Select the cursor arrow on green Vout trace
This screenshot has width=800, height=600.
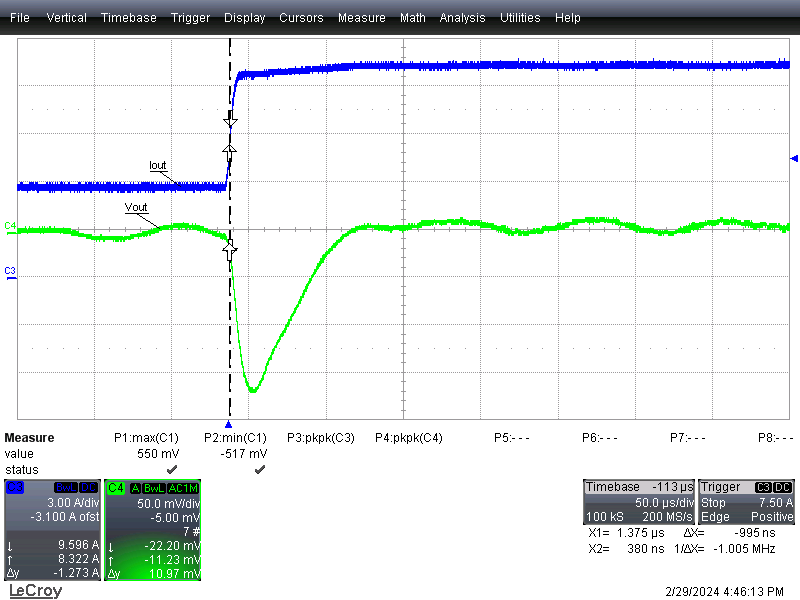[x=230, y=251]
